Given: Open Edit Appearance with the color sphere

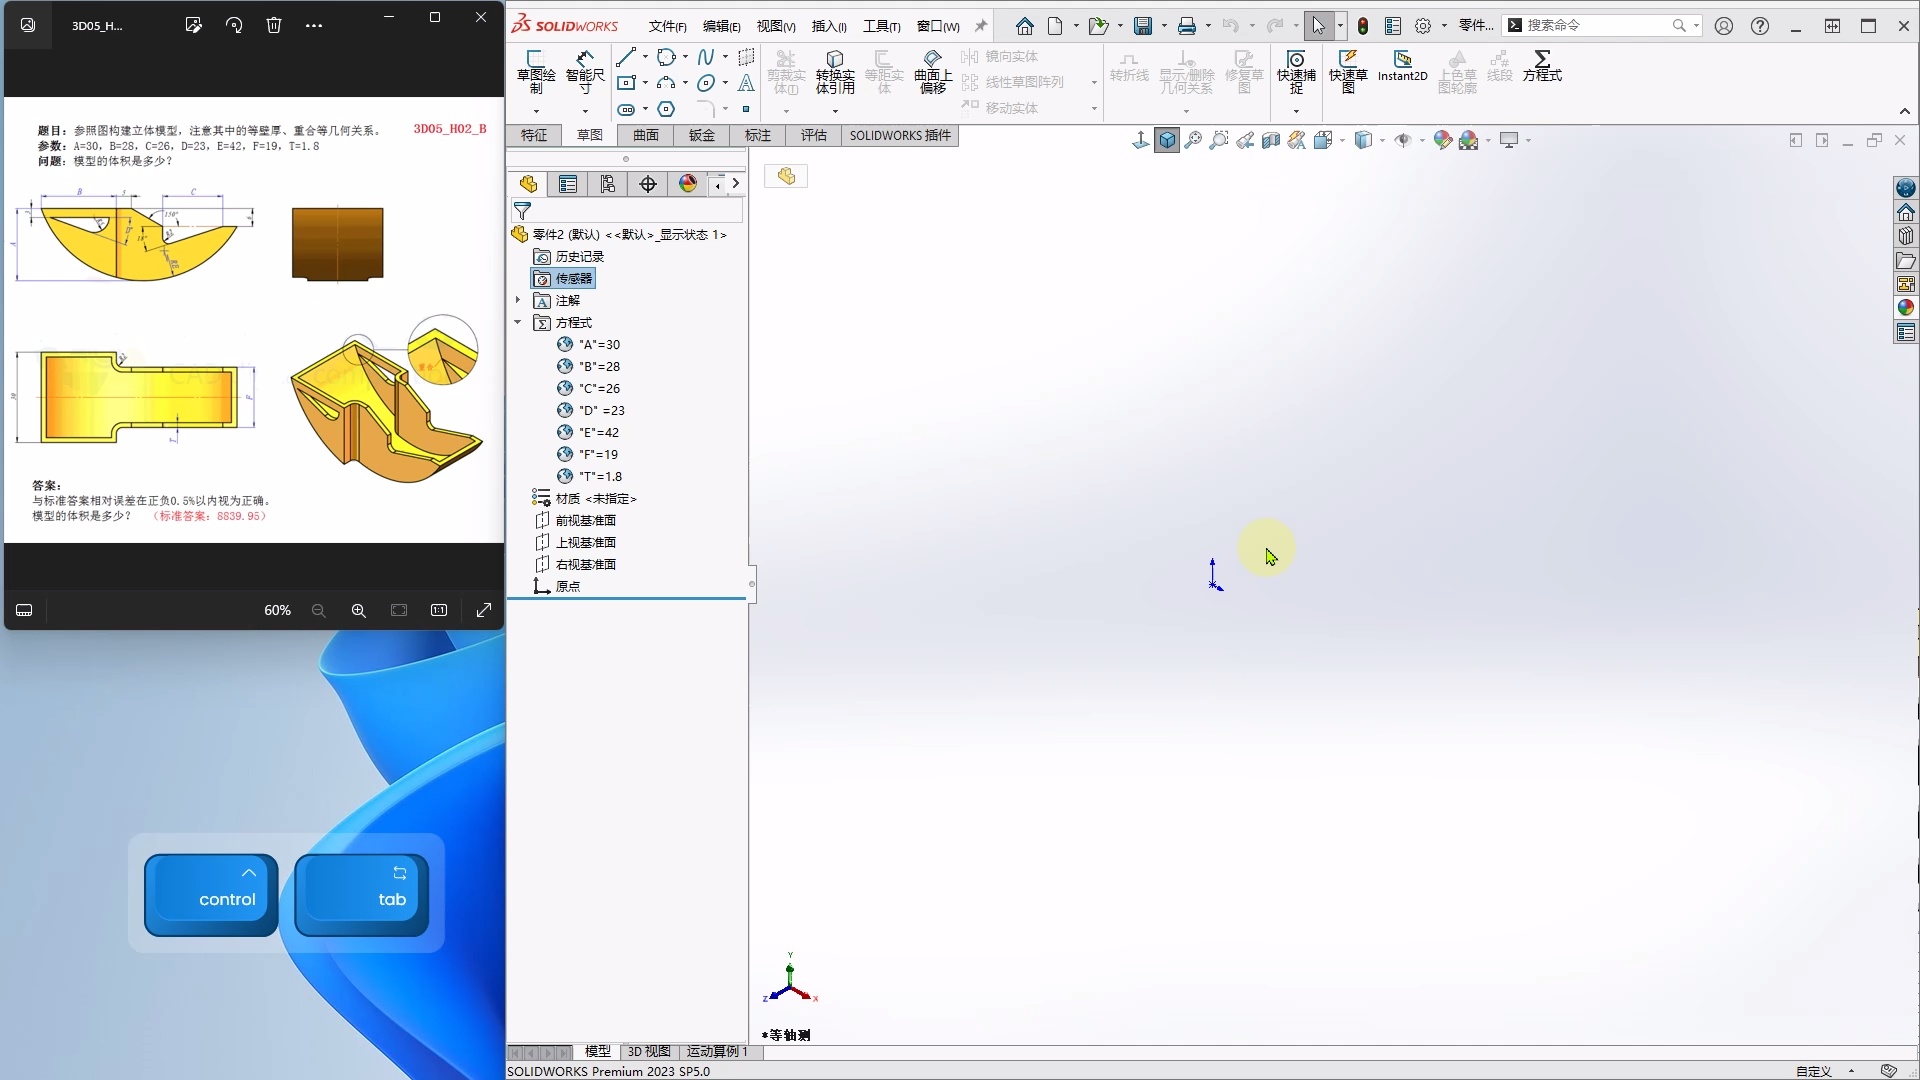Looking at the screenshot, I should (1443, 140).
